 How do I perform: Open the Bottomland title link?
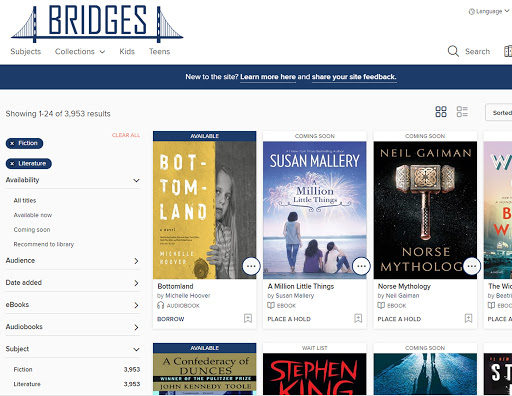coord(175,286)
